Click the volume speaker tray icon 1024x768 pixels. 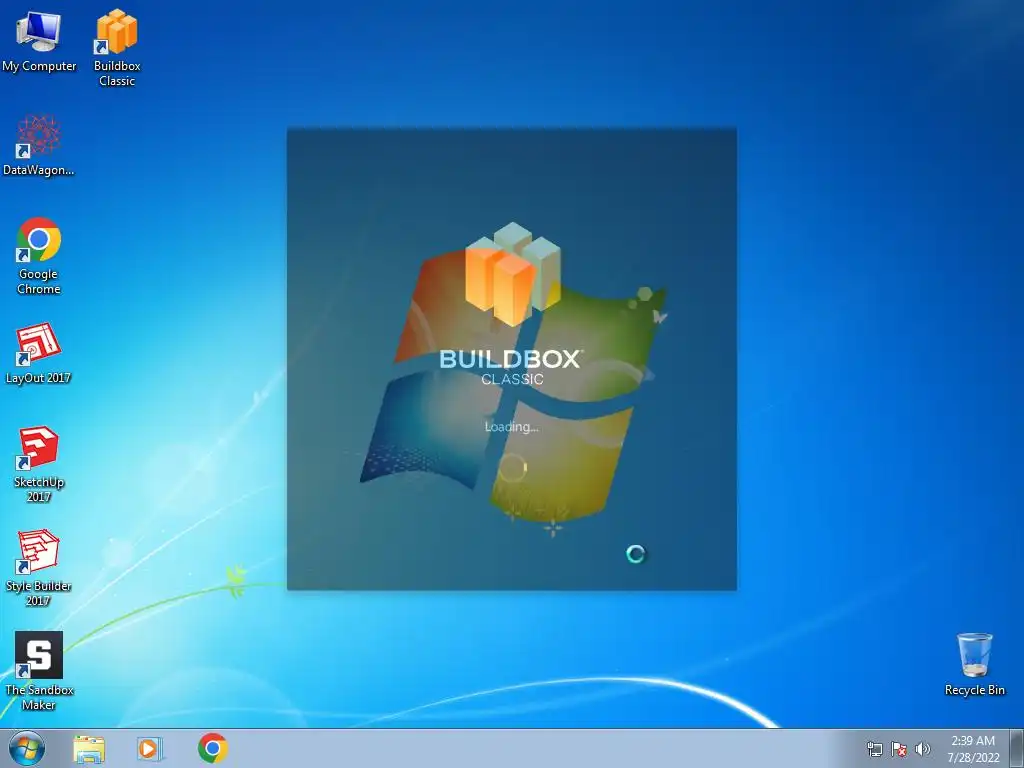922,749
